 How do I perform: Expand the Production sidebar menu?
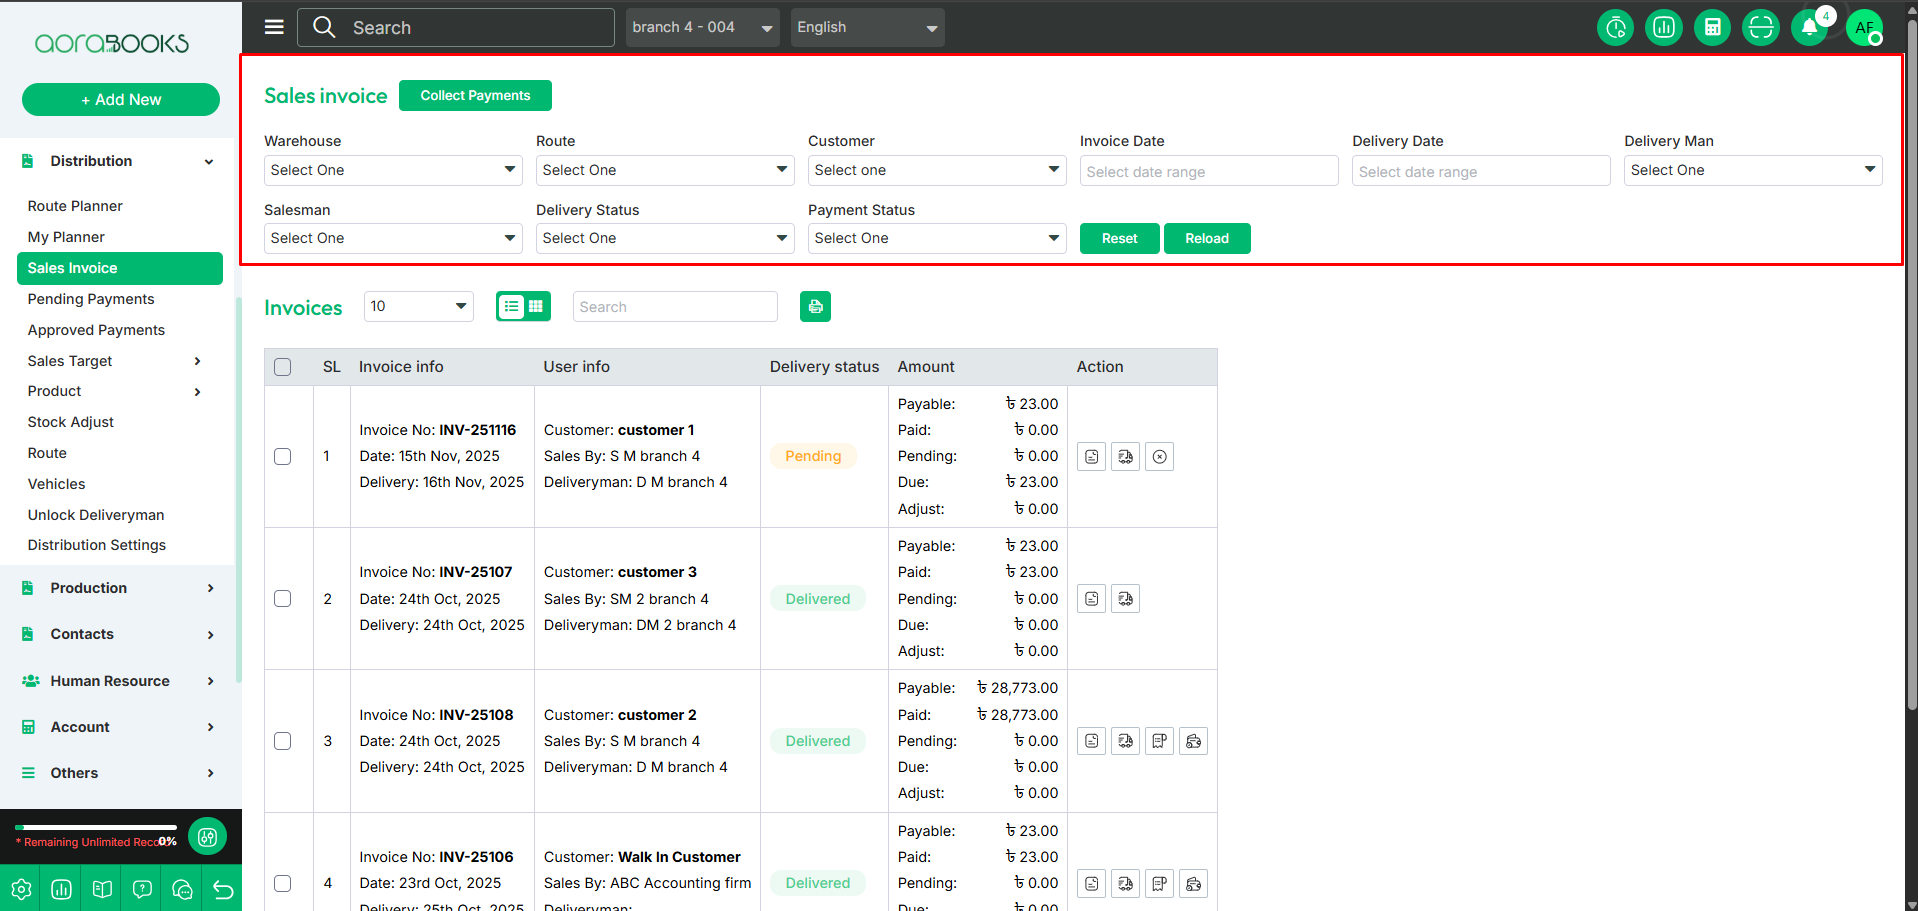click(118, 588)
